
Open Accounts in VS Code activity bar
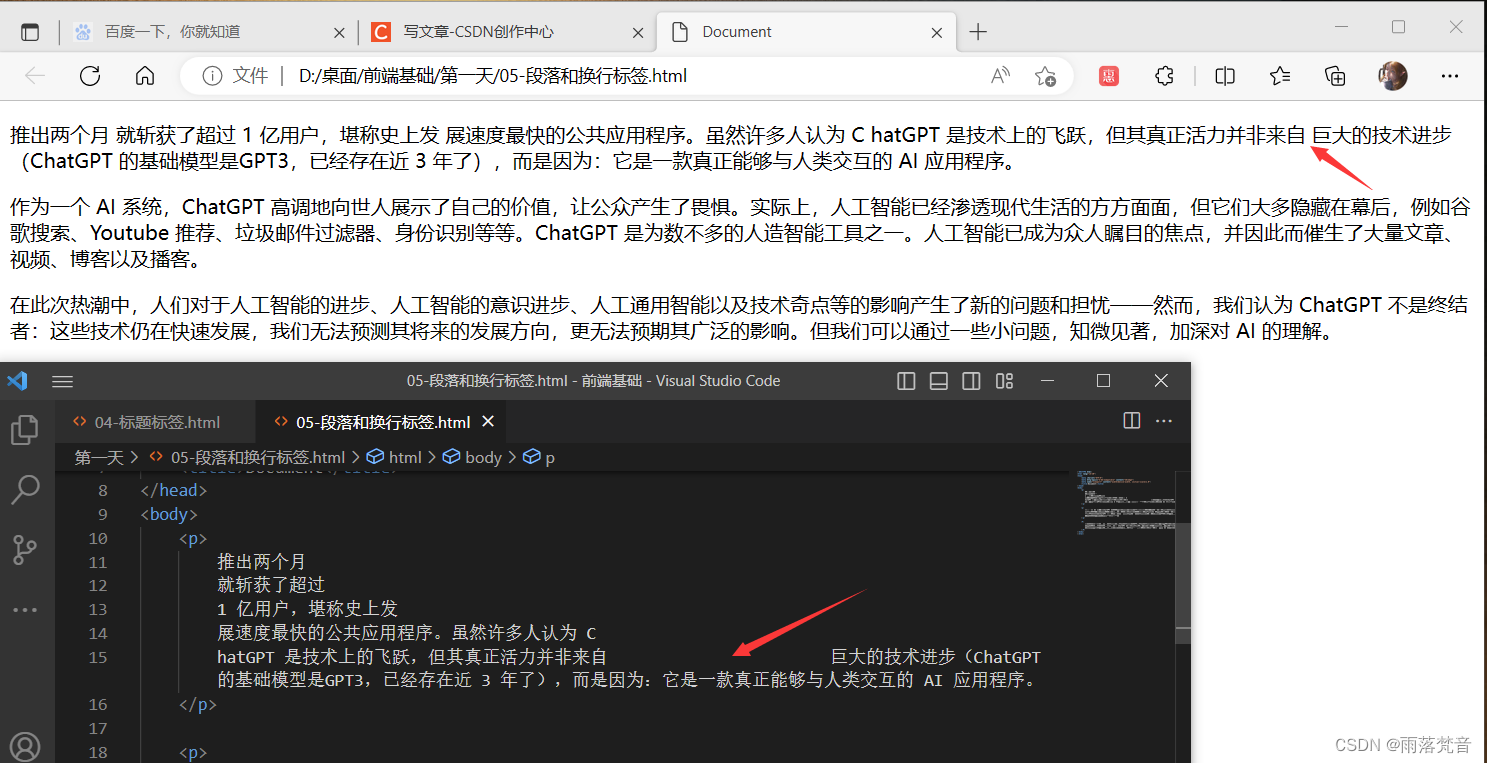click(24, 745)
